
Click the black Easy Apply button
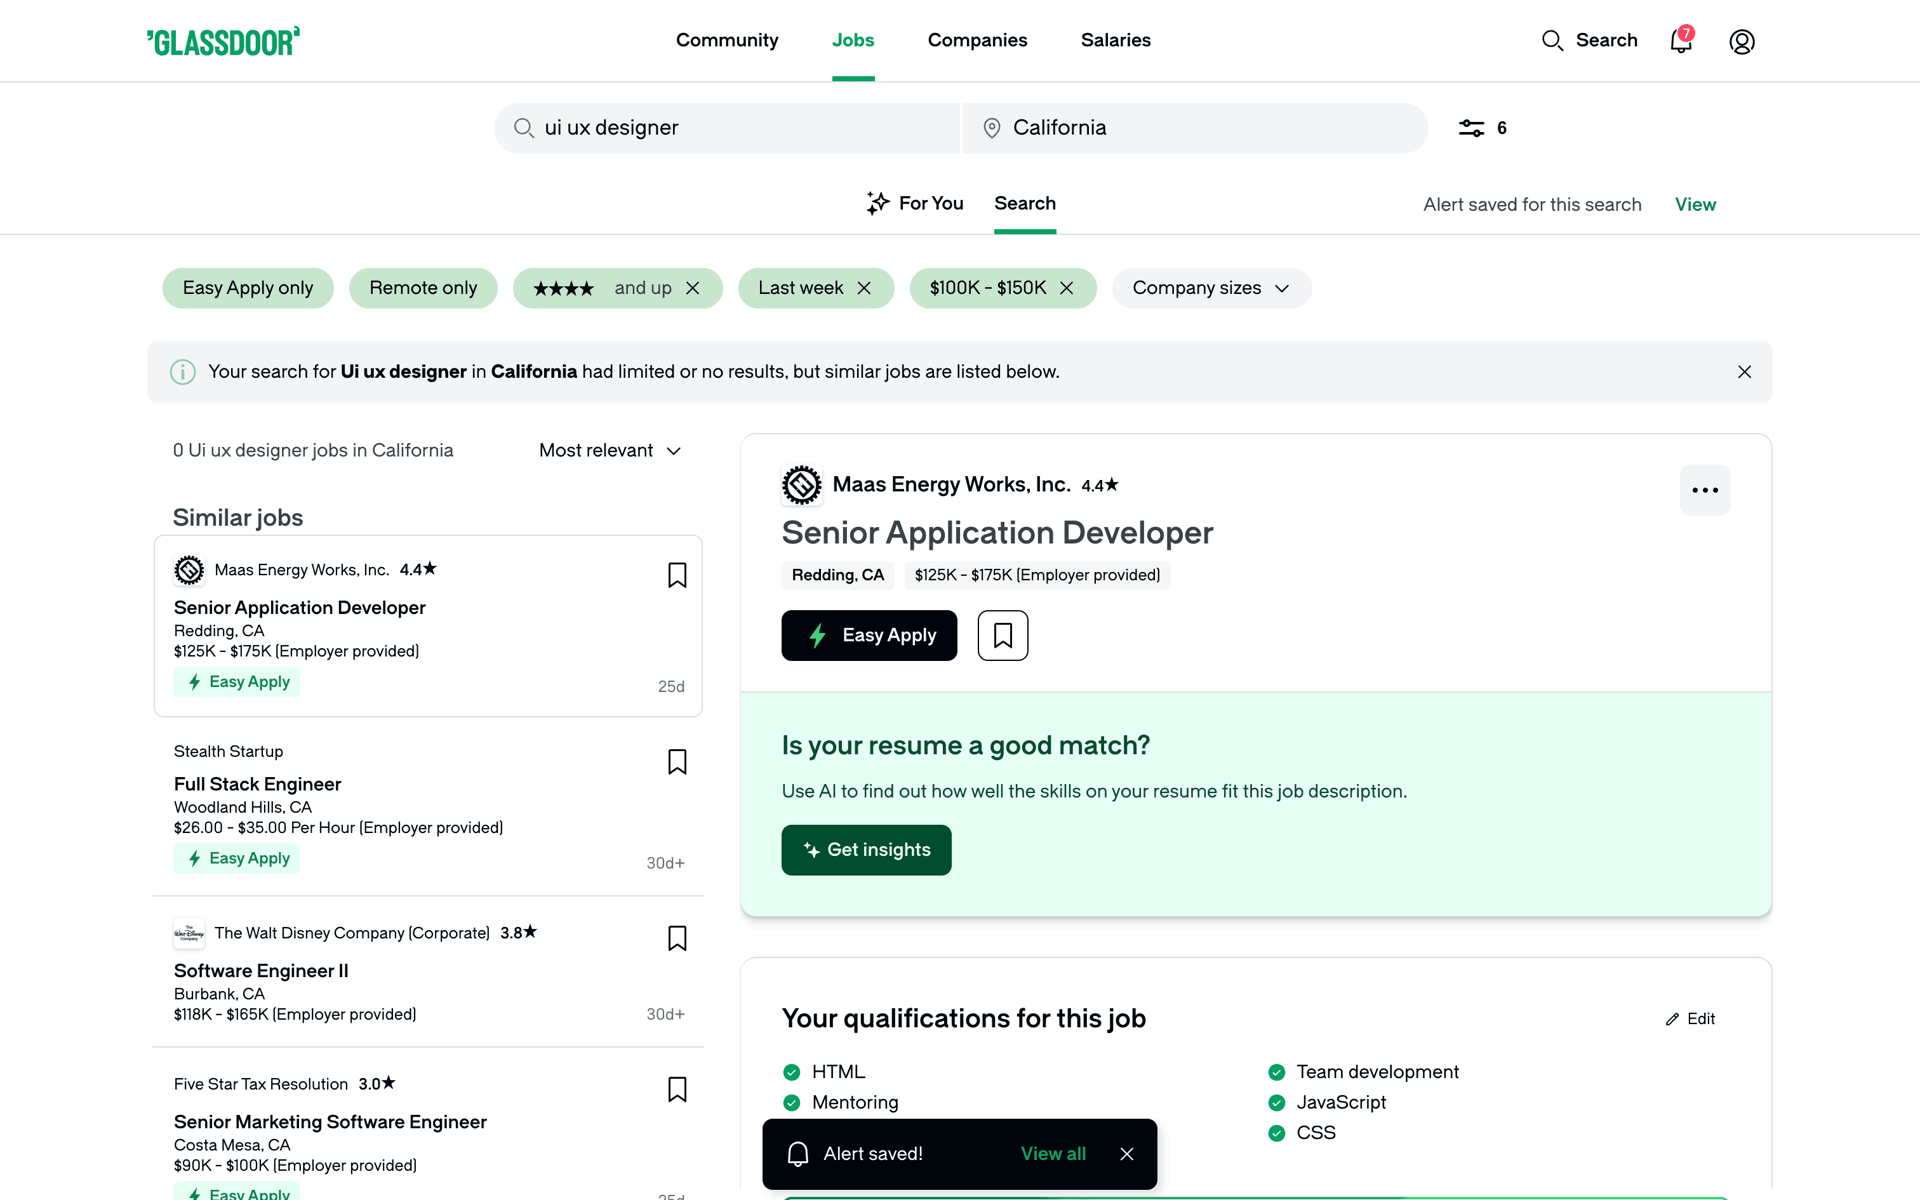coord(869,635)
